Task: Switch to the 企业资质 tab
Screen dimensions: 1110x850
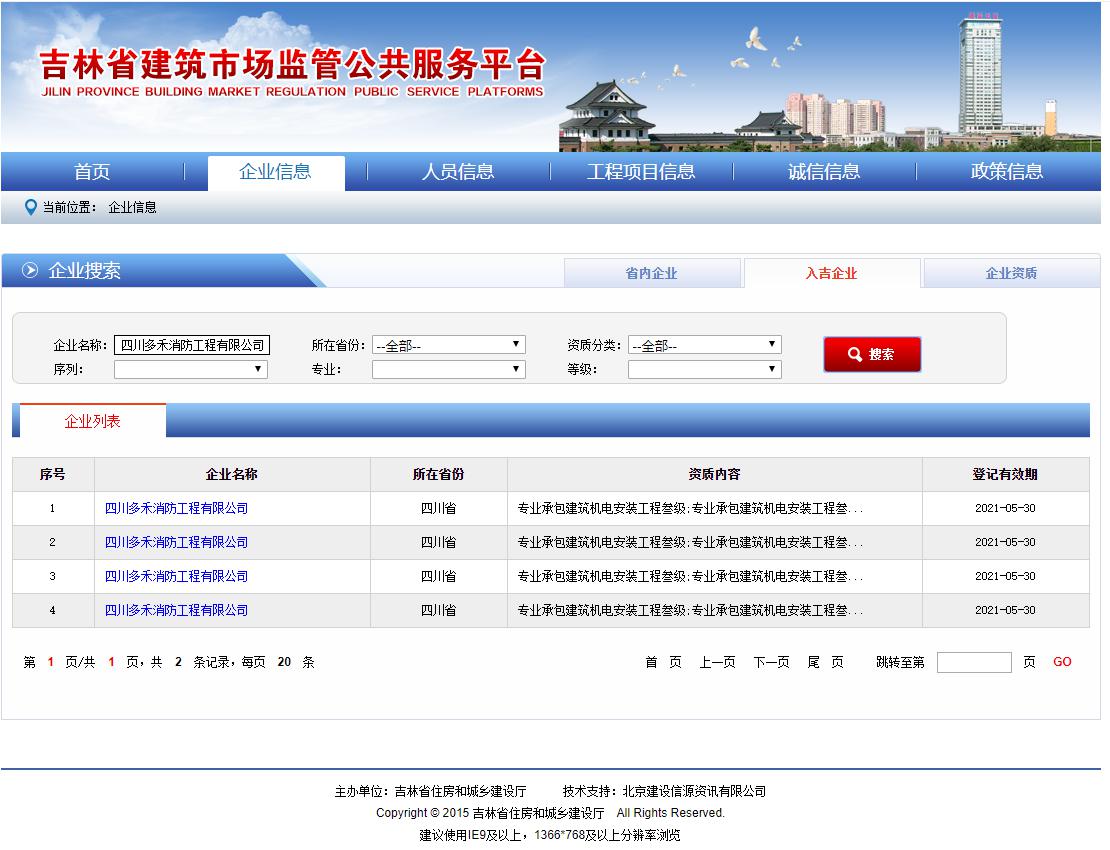Action: (1011, 273)
